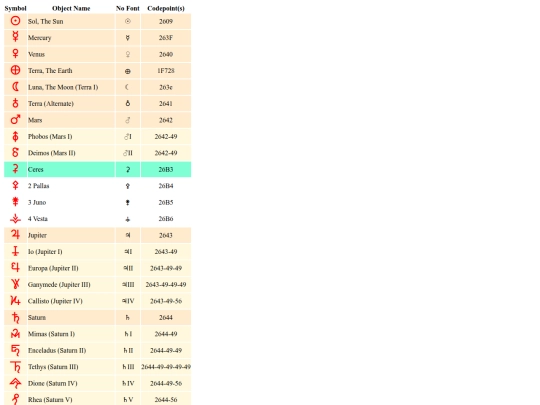Screen dimensions: 540x405
Task: Select the 'Luna, The Moon (Terra I)' cell
Action: tap(71, 87)
